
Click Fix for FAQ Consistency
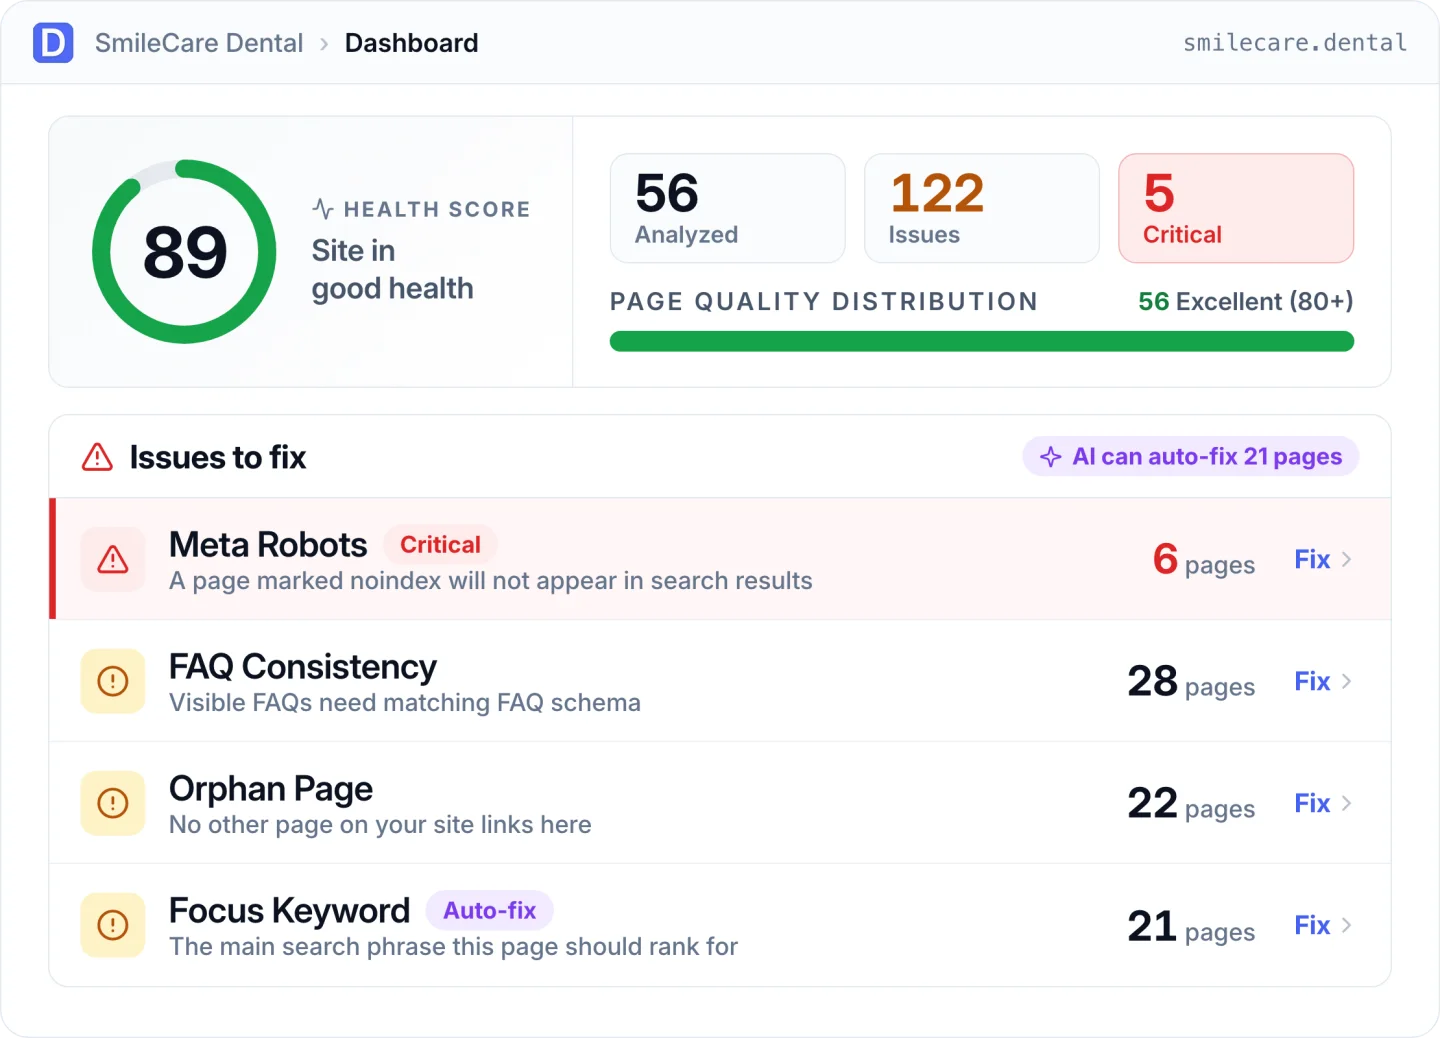coord(1312,681)
